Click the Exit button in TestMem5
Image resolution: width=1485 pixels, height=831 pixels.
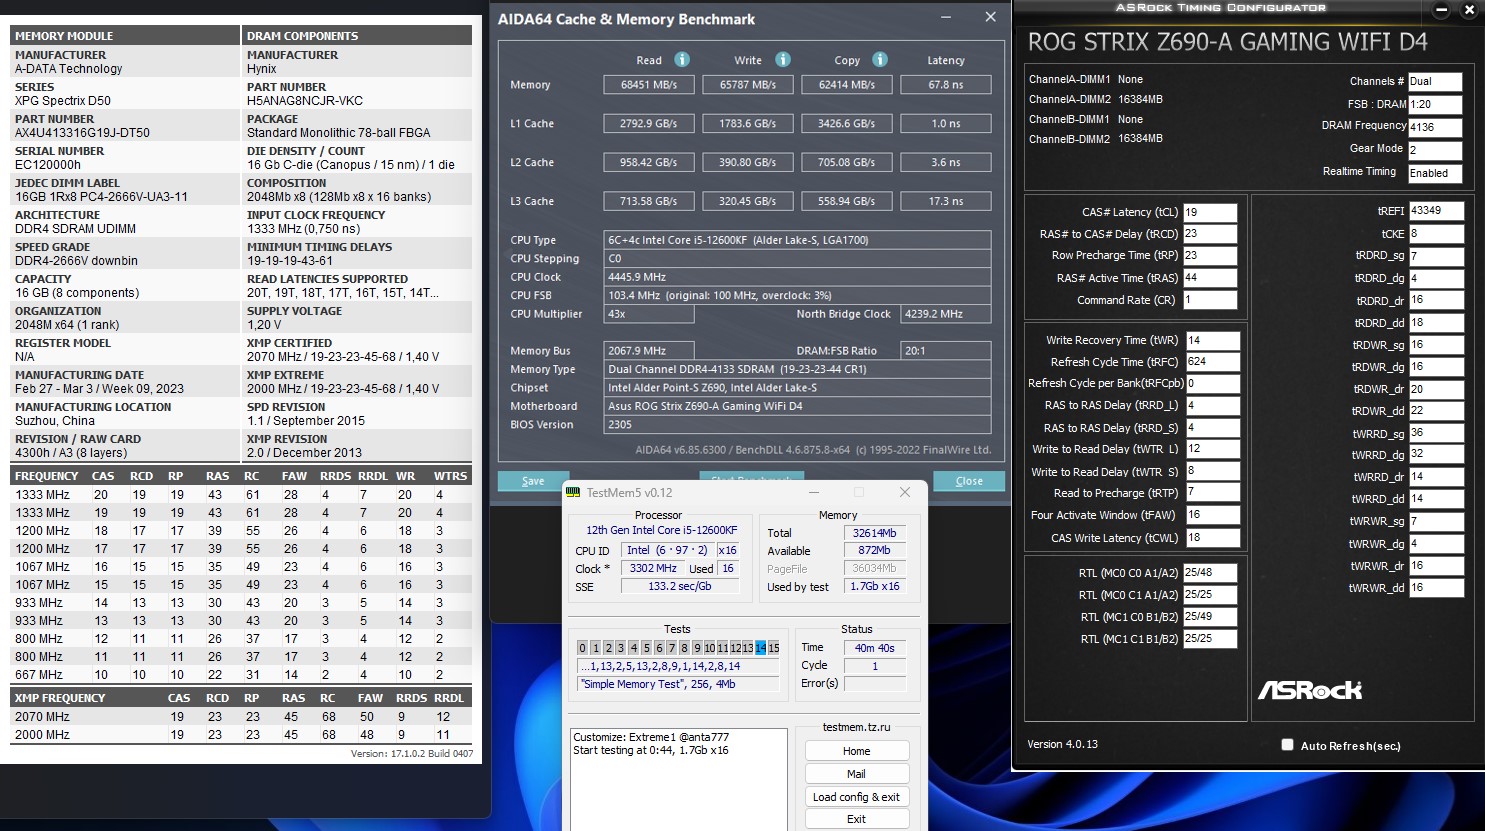[x=856, y=819]
